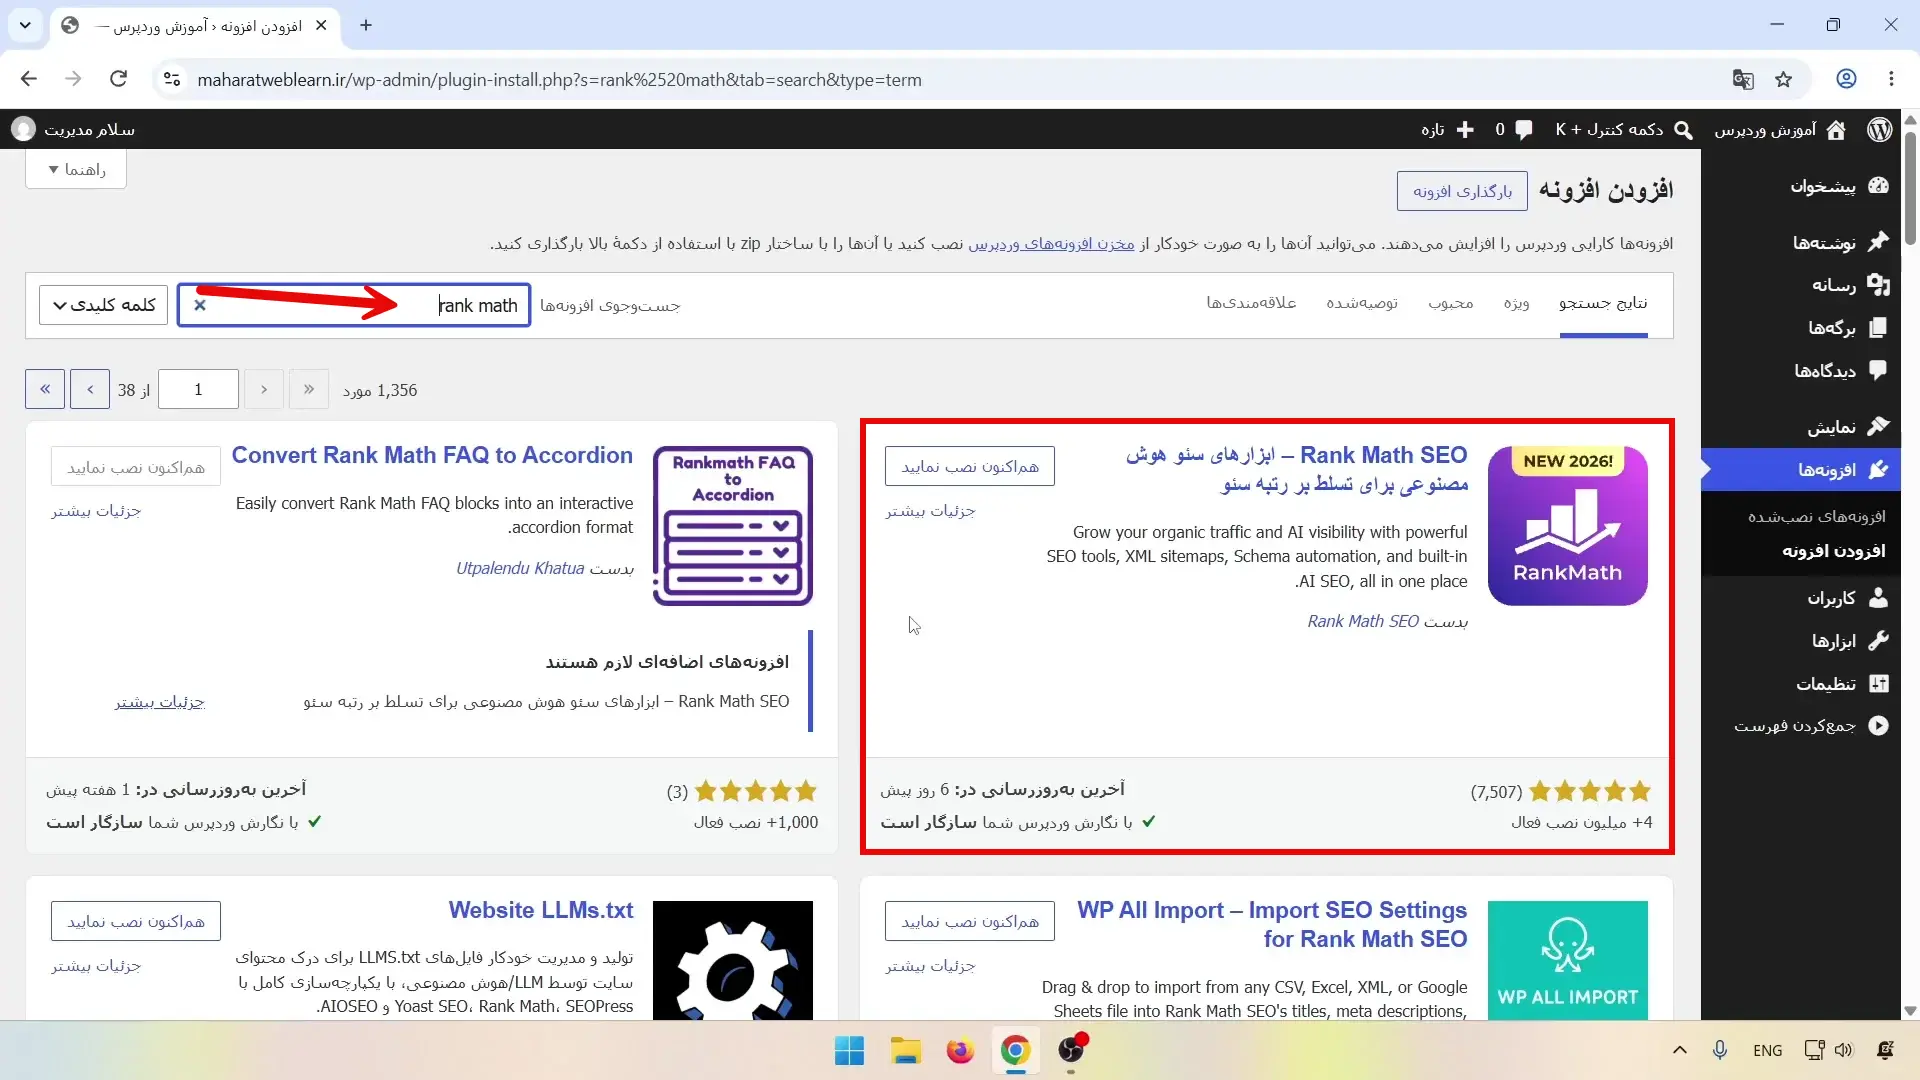Viewport: 1920px width, 1080px height.
Task: Install Rank Math SEO with هم‌اکنون نصب نمایید
Action: 970,466
